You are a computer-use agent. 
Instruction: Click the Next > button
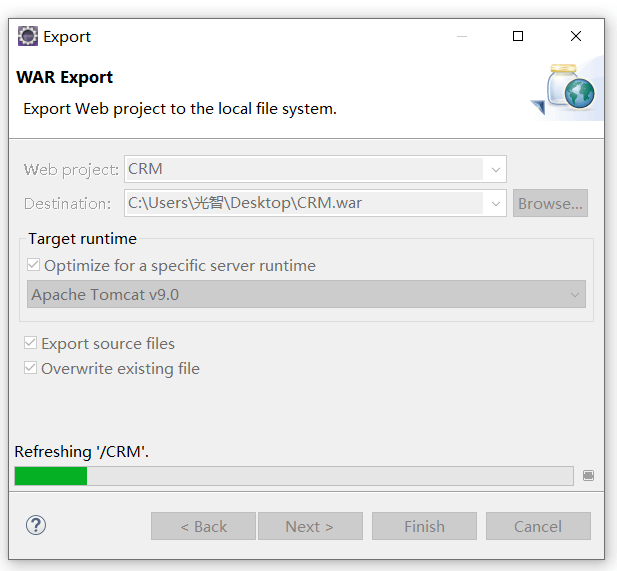(x=310, y=526)
